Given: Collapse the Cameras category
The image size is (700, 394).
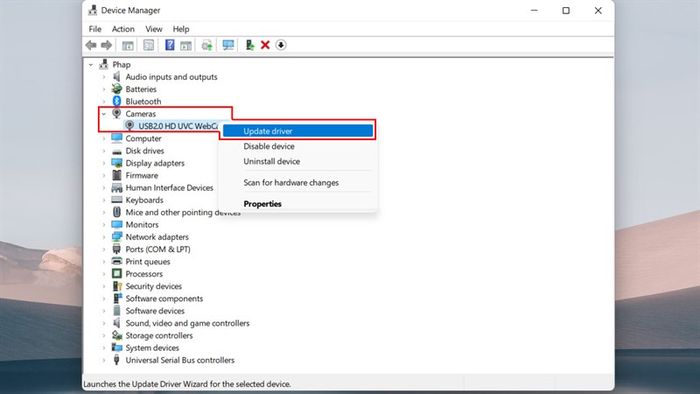Looking at the screenshot, I should coord(104,114).
